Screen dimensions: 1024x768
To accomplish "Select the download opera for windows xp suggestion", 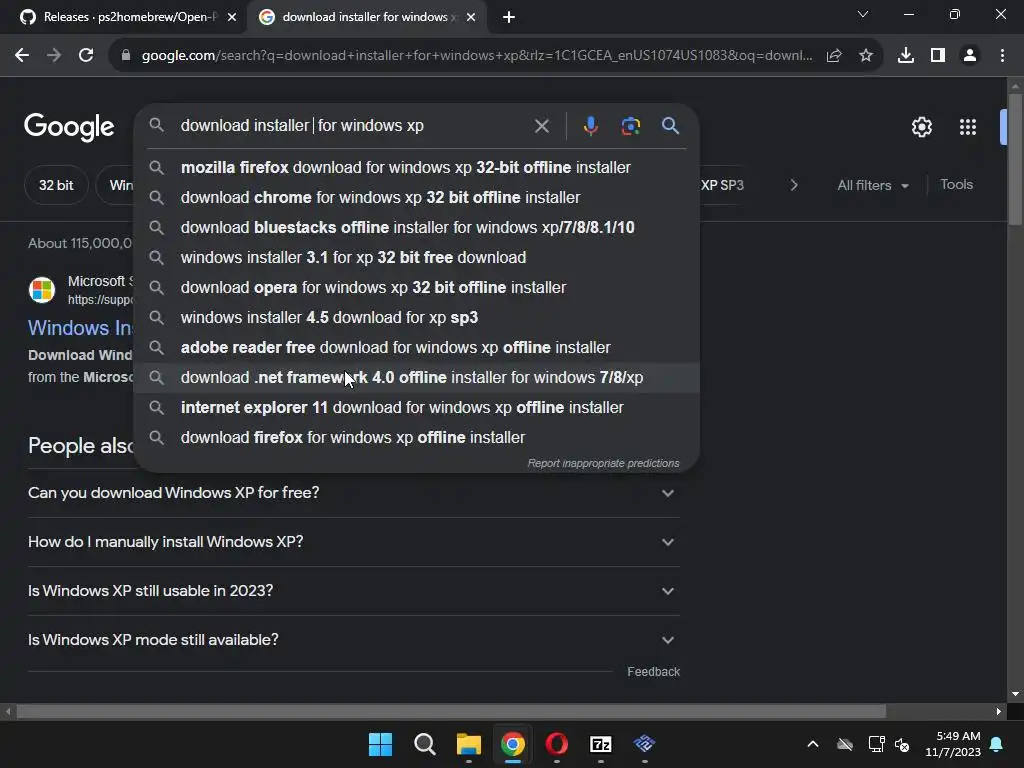I will click(417, 287).
